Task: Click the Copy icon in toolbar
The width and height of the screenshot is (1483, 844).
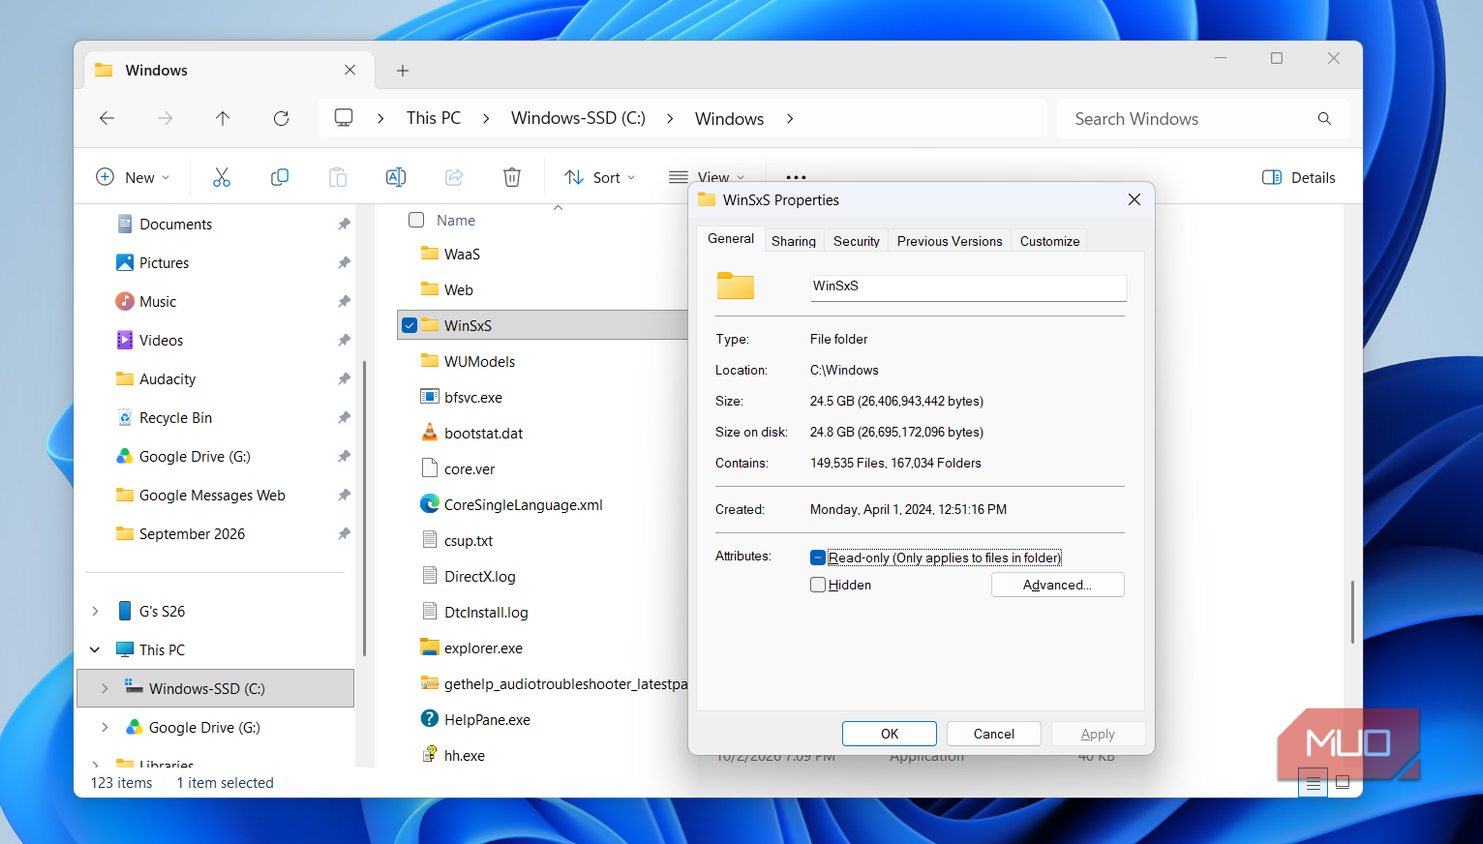Action: pyautogui.click(x=279, y=177)
